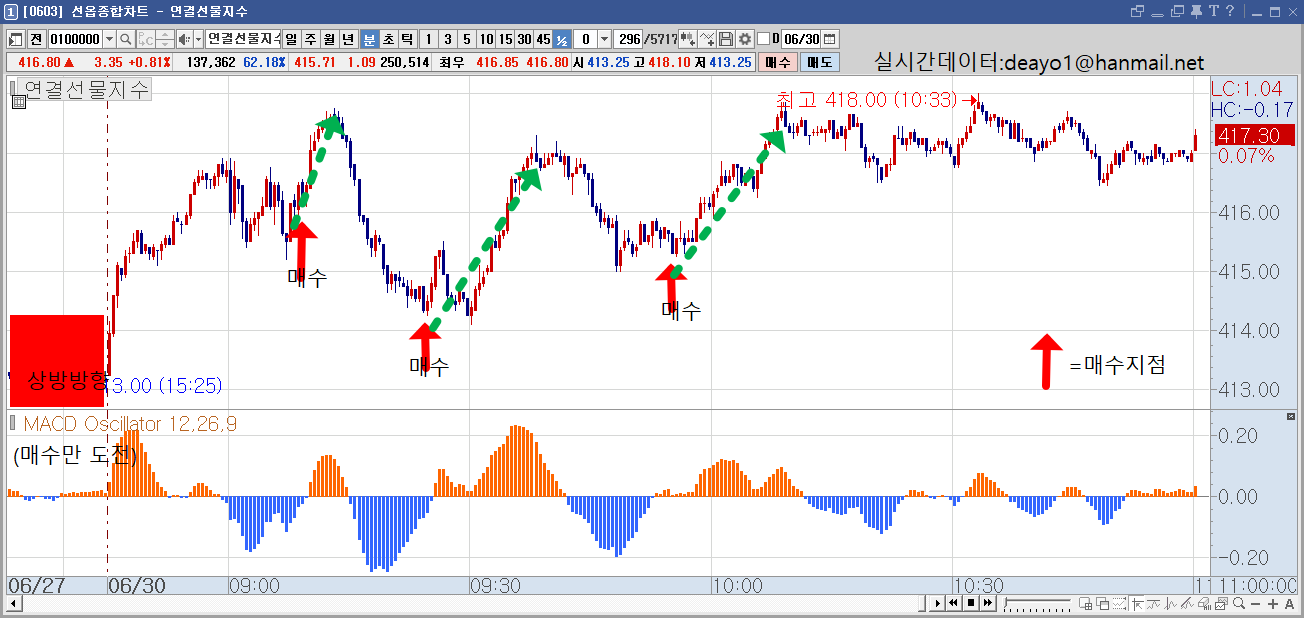Zoom out chart with minus icon
The image size is (1304, 618).
1257,604
